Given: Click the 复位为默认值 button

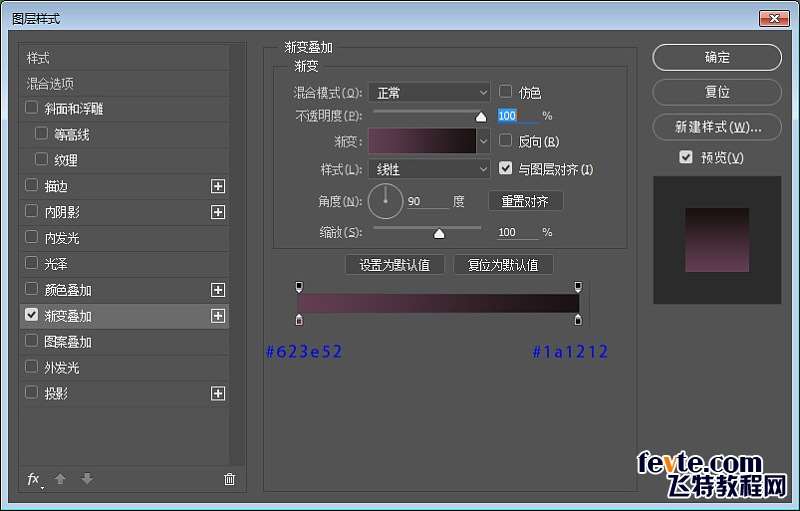Looking at the screenshot, I should (x=503, y=265).
